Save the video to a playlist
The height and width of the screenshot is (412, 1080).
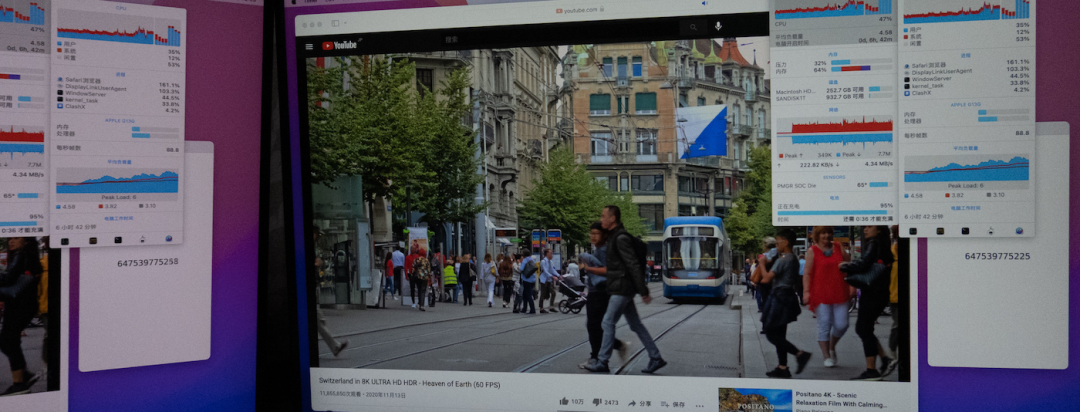tap(673, 404)
